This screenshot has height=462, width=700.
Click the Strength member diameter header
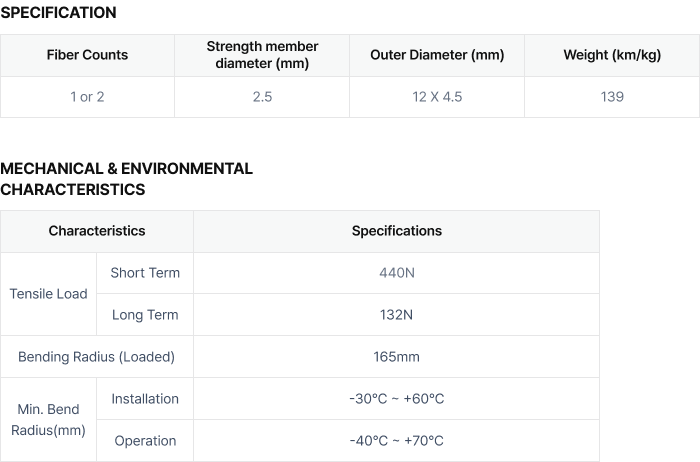(x=262, y=55)
